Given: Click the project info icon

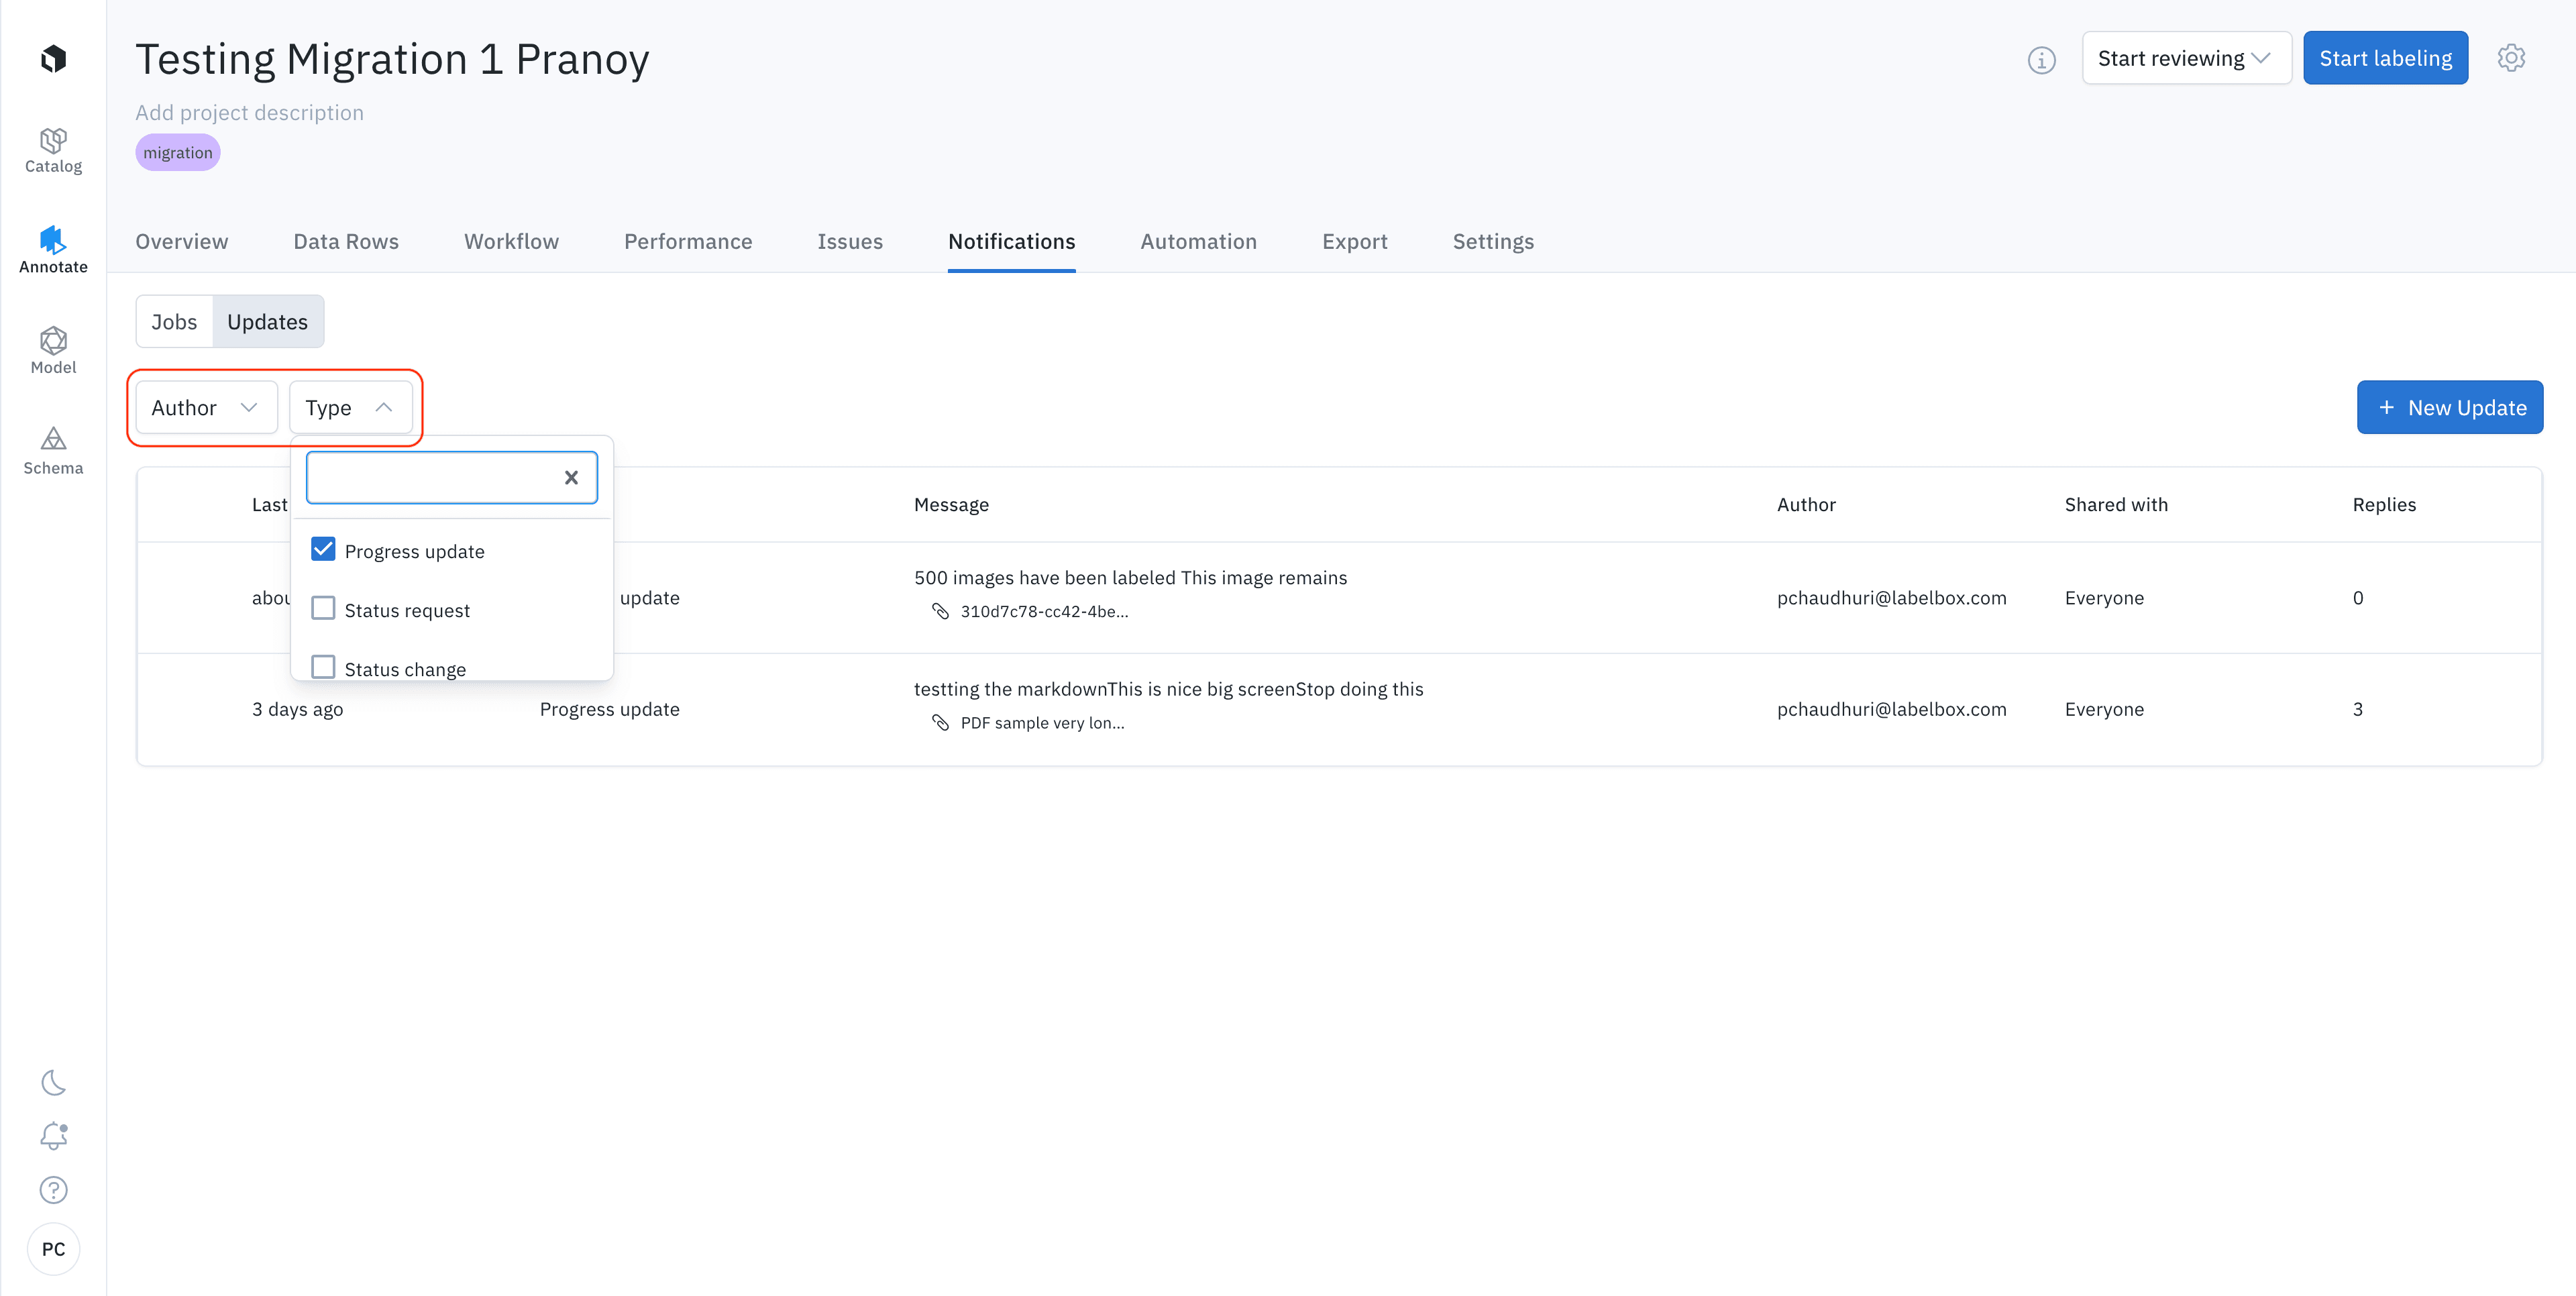Looking at the screenshot, I should tap(2041, 60).
